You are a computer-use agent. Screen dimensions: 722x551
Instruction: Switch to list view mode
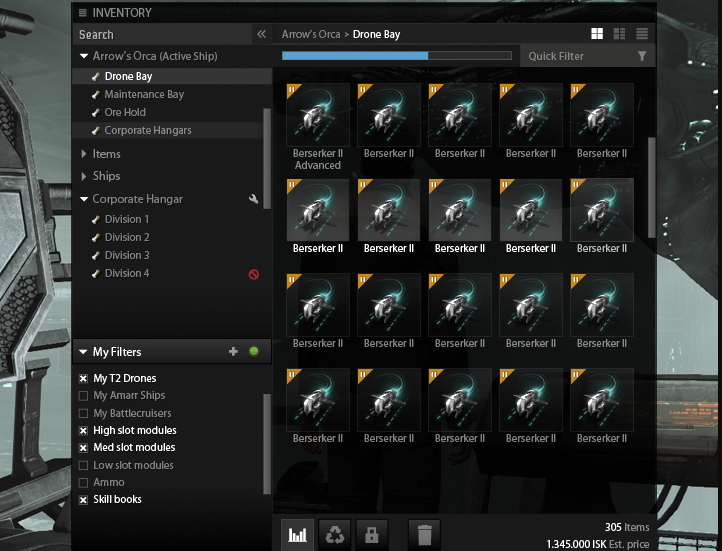642,34
